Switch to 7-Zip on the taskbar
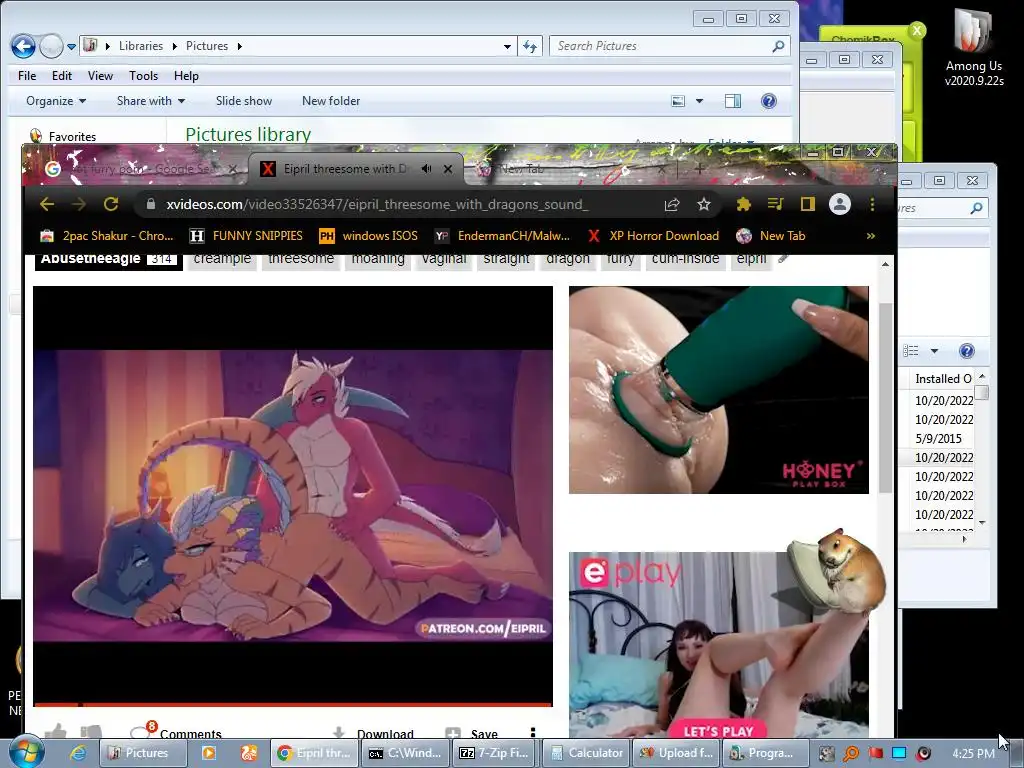1024x768 pixels. pyautogui.click(x=494, y=753)
